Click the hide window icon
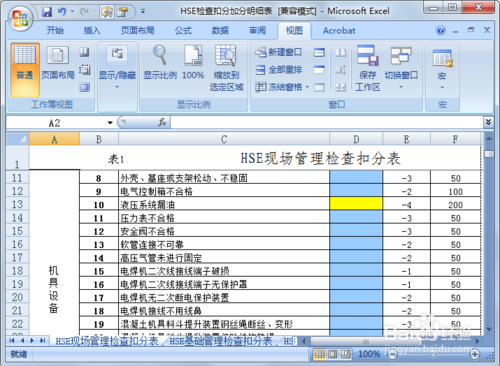The height and width of the screenshot is (366, 500). [x=319, y=70]
